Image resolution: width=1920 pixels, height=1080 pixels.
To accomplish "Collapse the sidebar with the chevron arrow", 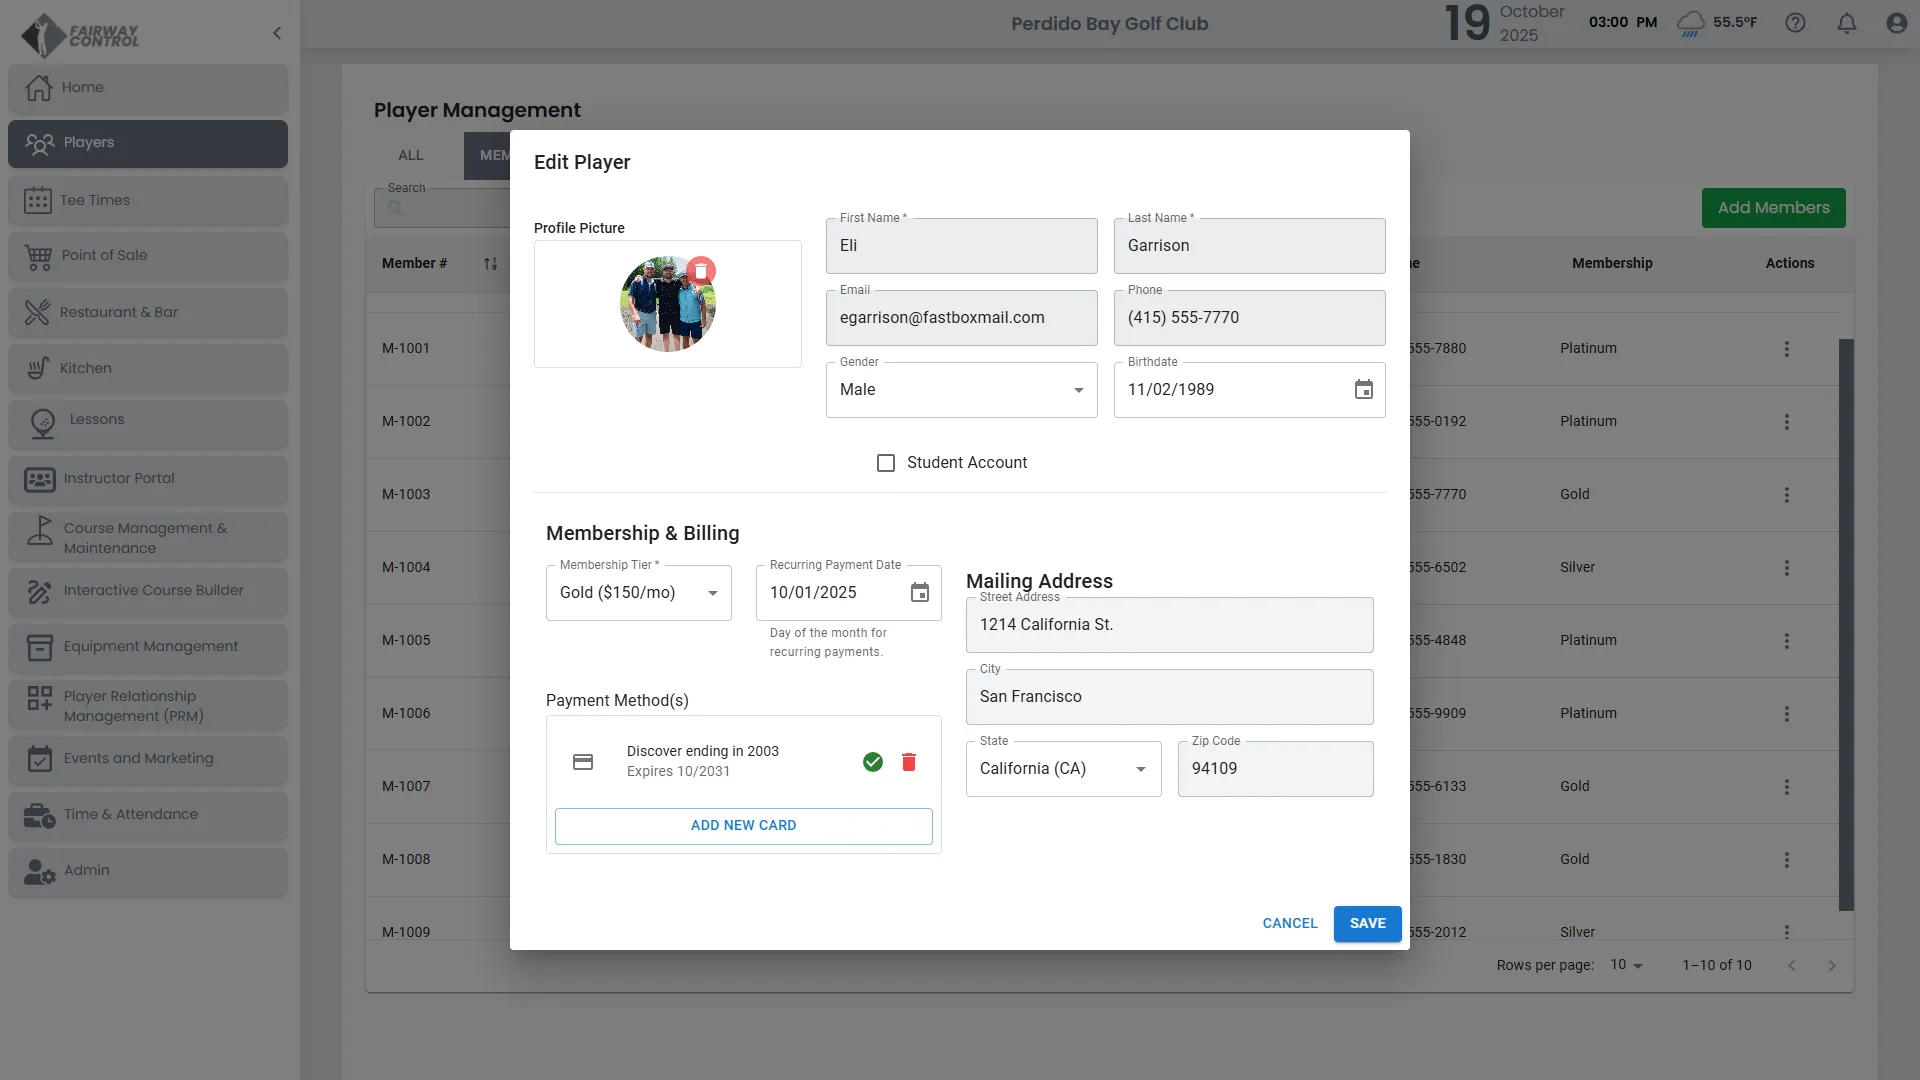I will point(277,33).
